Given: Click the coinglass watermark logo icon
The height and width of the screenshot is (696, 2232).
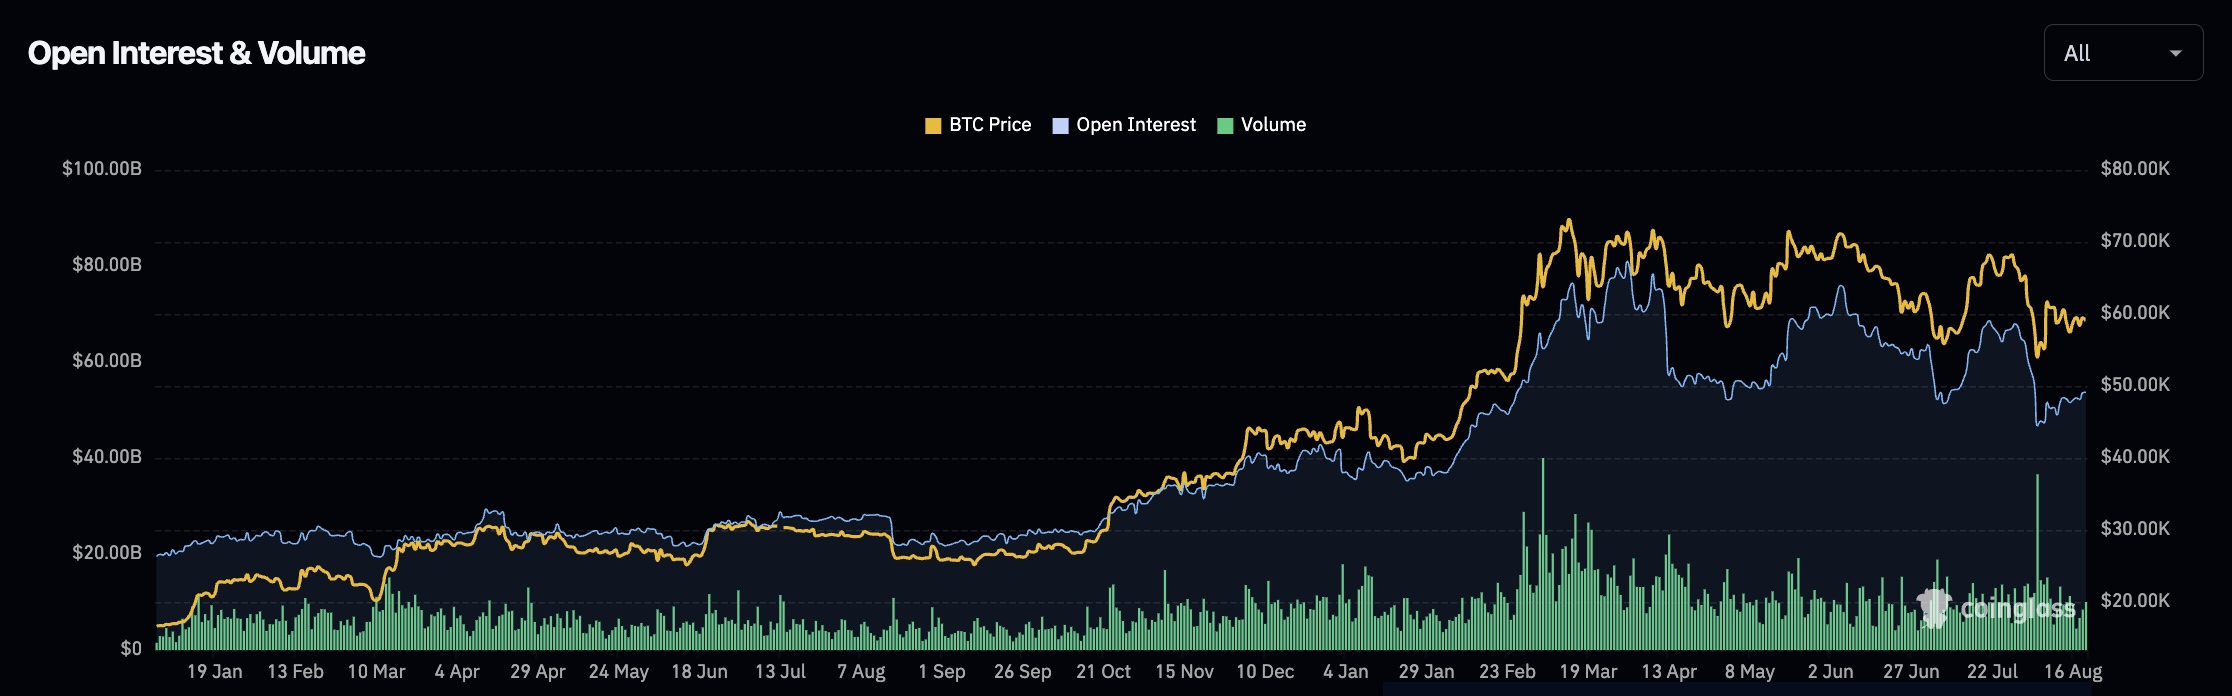Looking at the screenshot, I should coord(1934,607).
